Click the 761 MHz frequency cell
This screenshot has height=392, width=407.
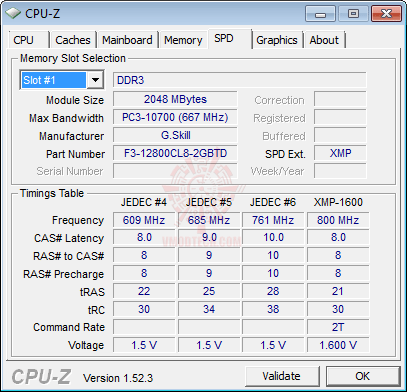[273, 220]
